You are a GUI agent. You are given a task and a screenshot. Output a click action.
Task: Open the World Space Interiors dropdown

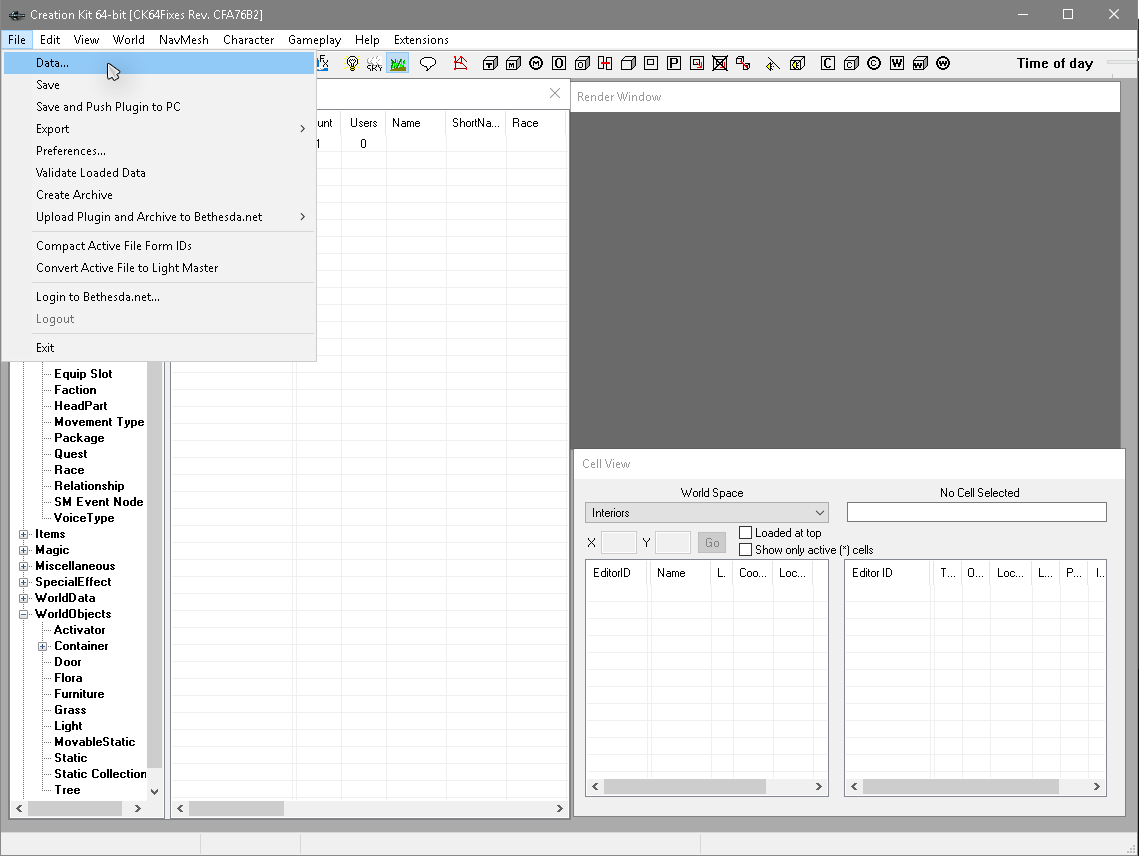click(x=706, y=513)
